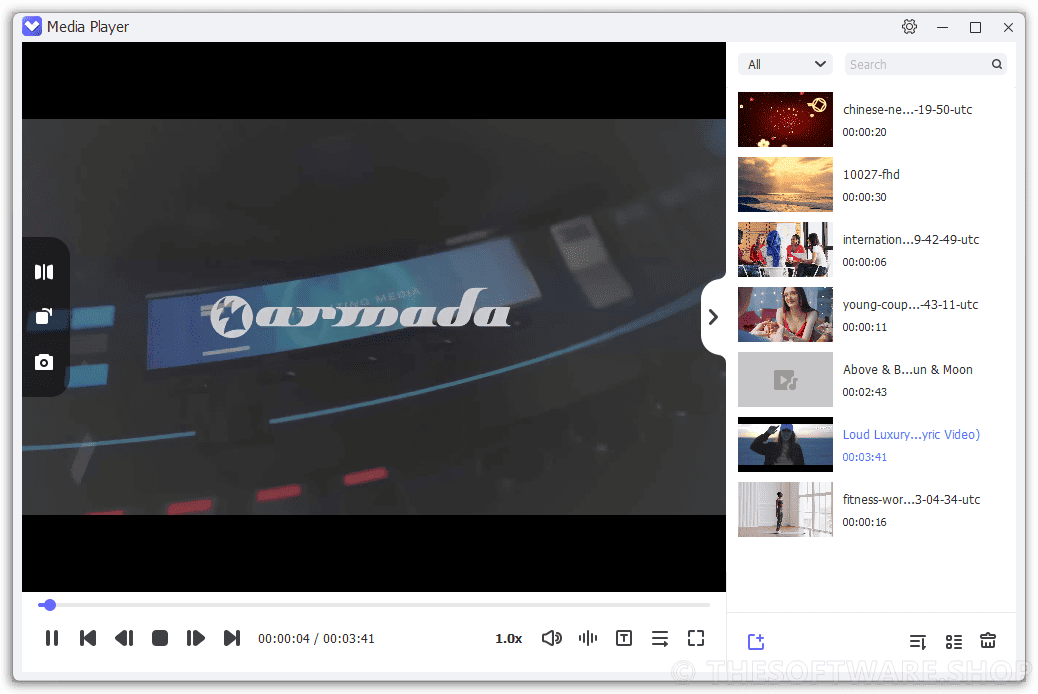
Task: Open the subtitle text options
Action: click(x=624, y=638)
